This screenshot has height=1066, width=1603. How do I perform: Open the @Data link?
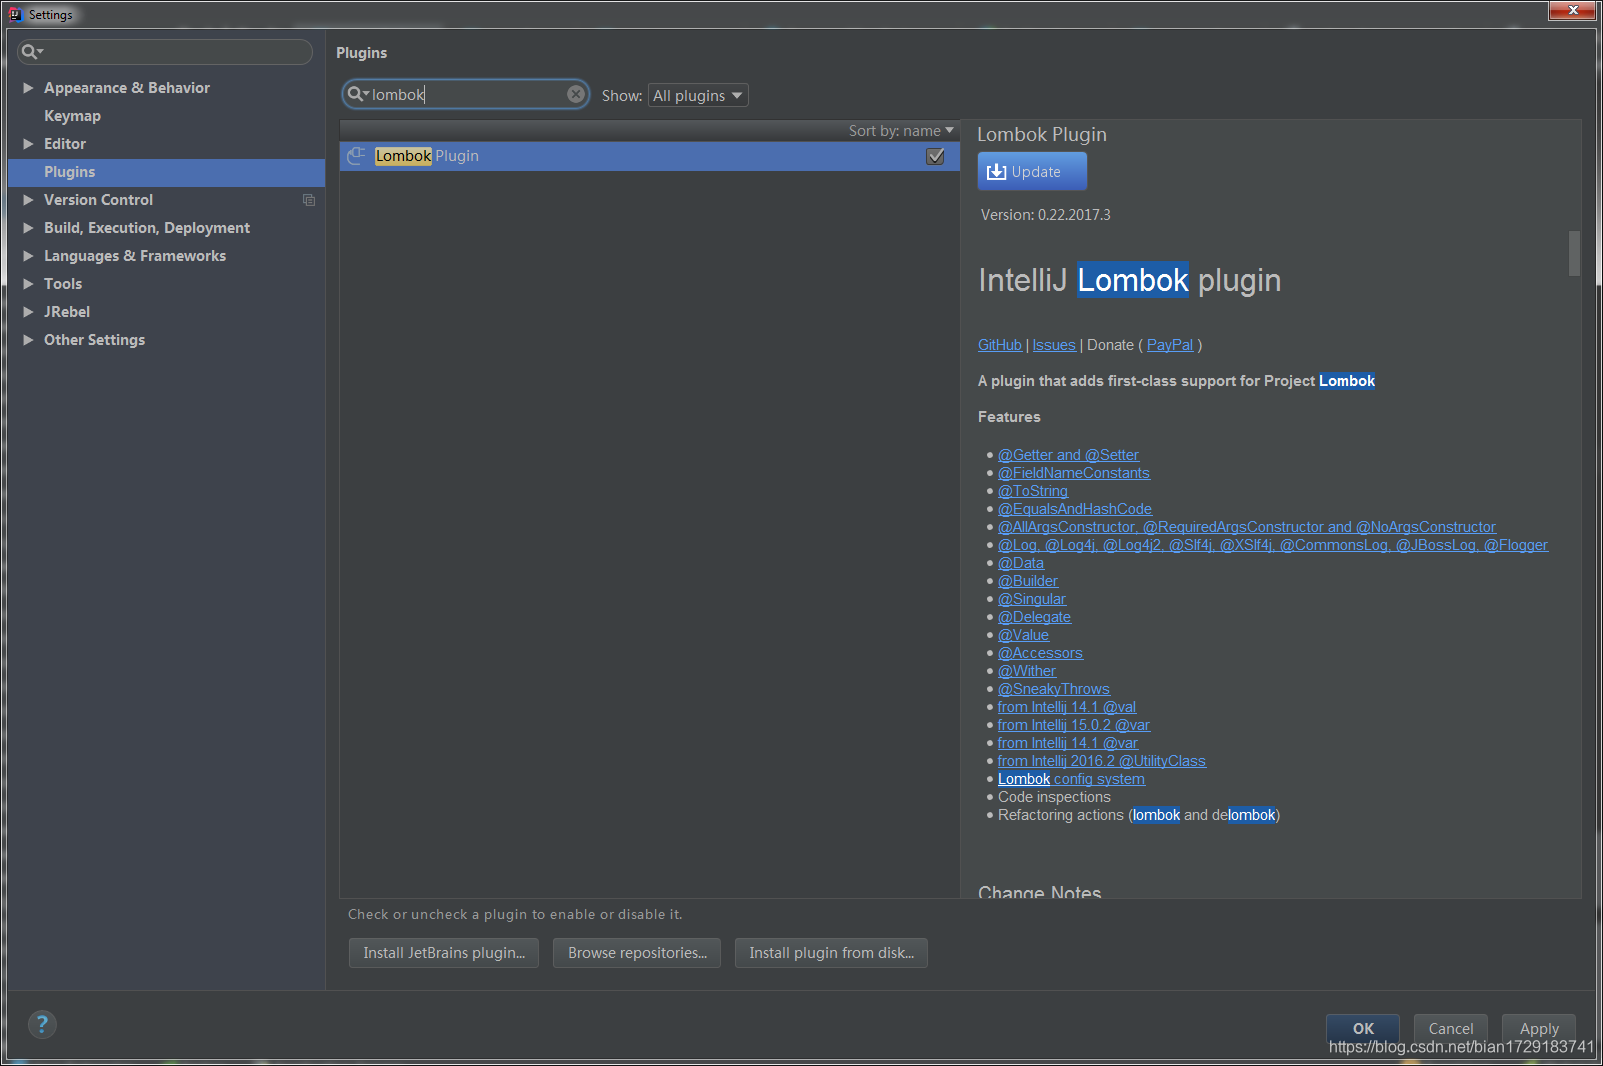pos(1021,563)
